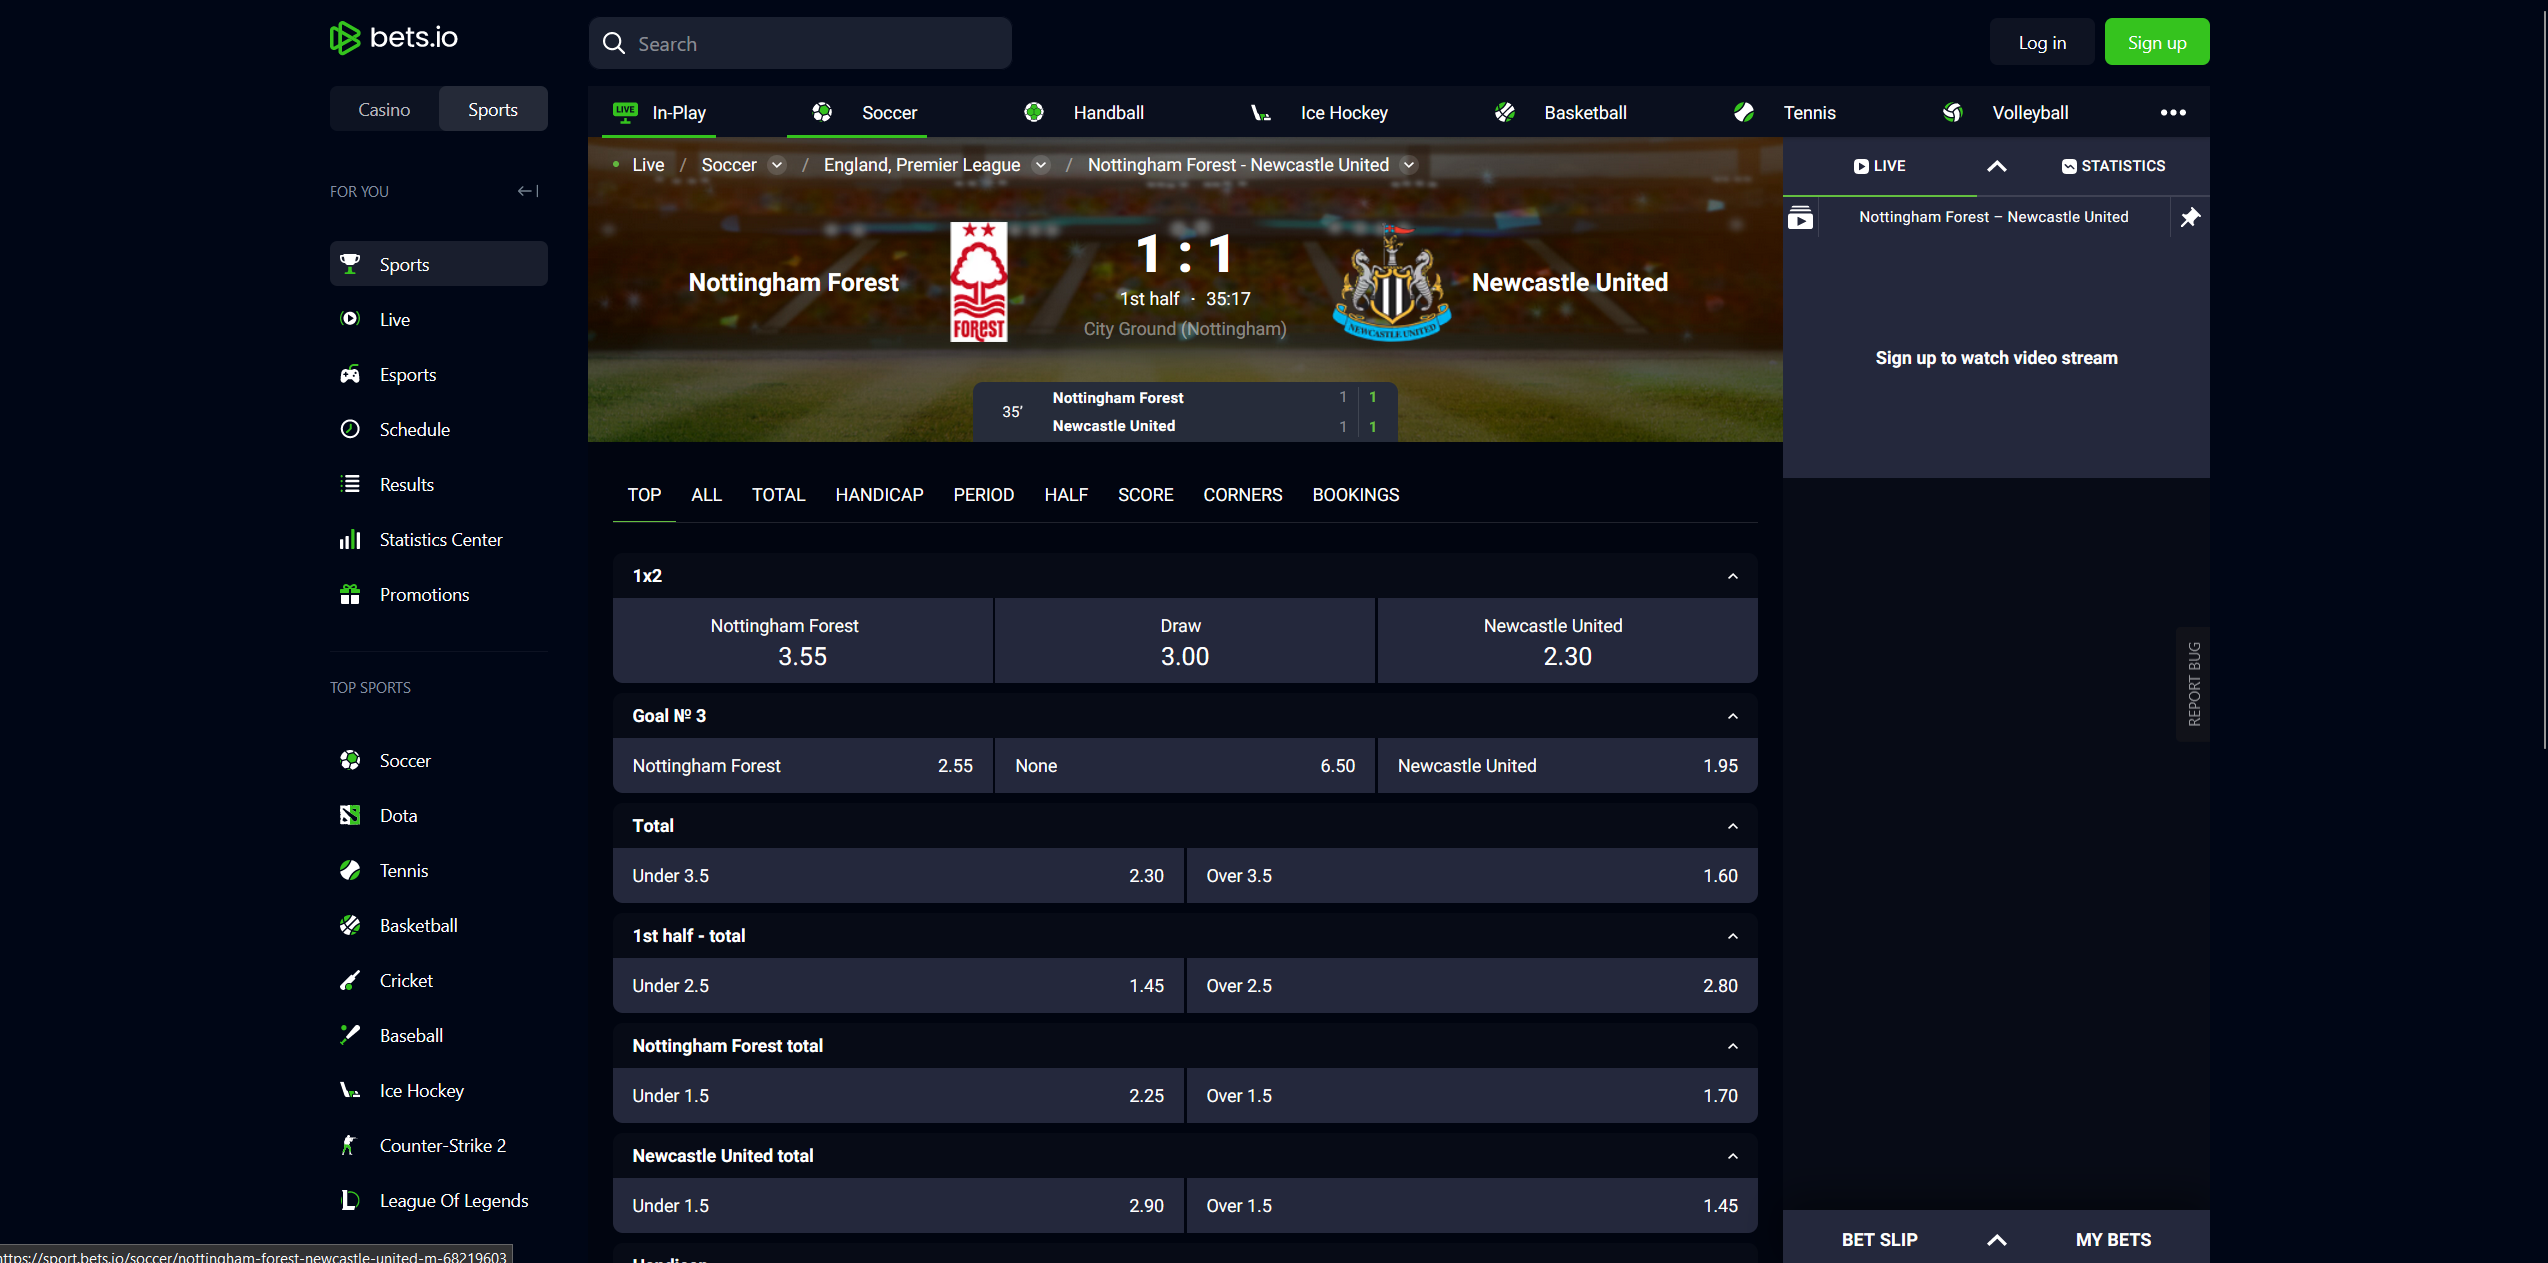Select the HANDICAP markets tab
The height and width of the screenshot is (1263, 2548).
click(879, 495)
